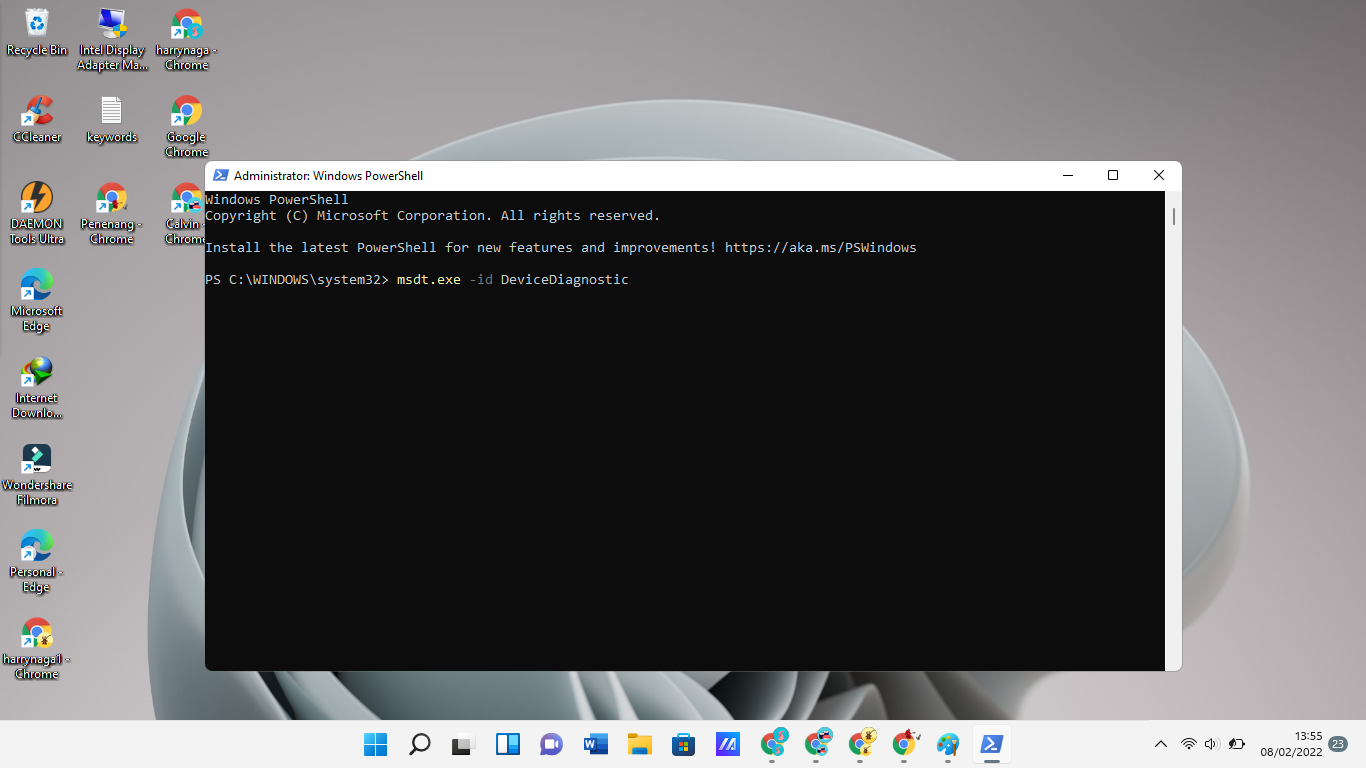Image resolution: width=1366 pixels, height=768 pixels.
Task: Click the active PowerShell taskbar icon
Action: click(x=992, y=744)
